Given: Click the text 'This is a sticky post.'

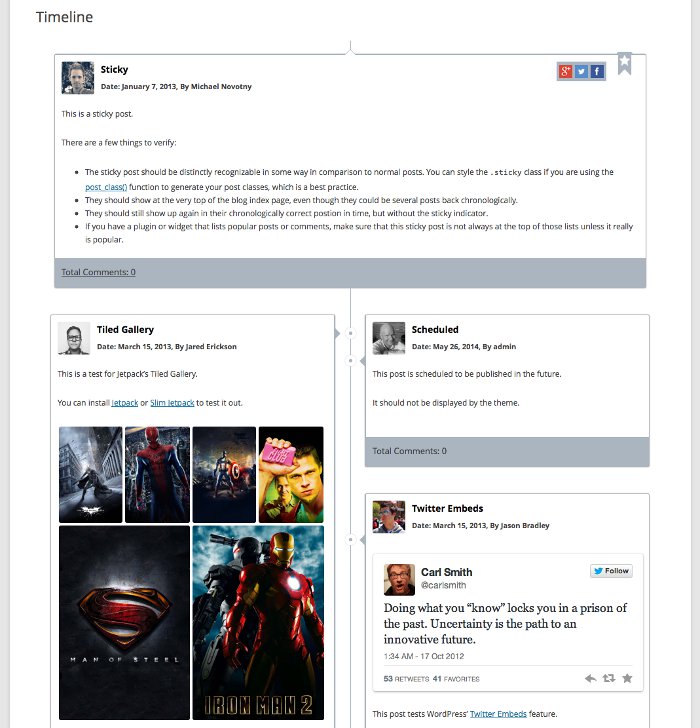Looking at the screenshot, I should point(97,114).
